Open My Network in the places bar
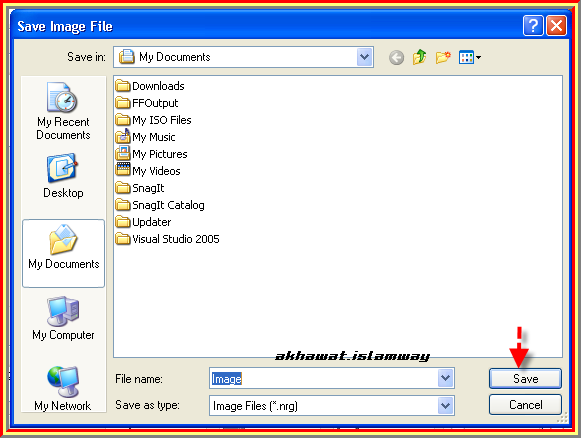The height and width of the screenshot is (438, 581). click(x=63, y=388)
